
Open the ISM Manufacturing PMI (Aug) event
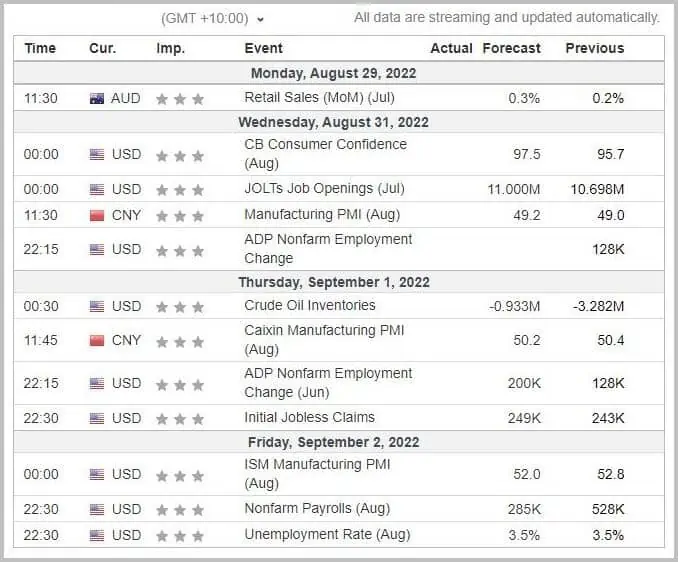[x=317, y=473]
